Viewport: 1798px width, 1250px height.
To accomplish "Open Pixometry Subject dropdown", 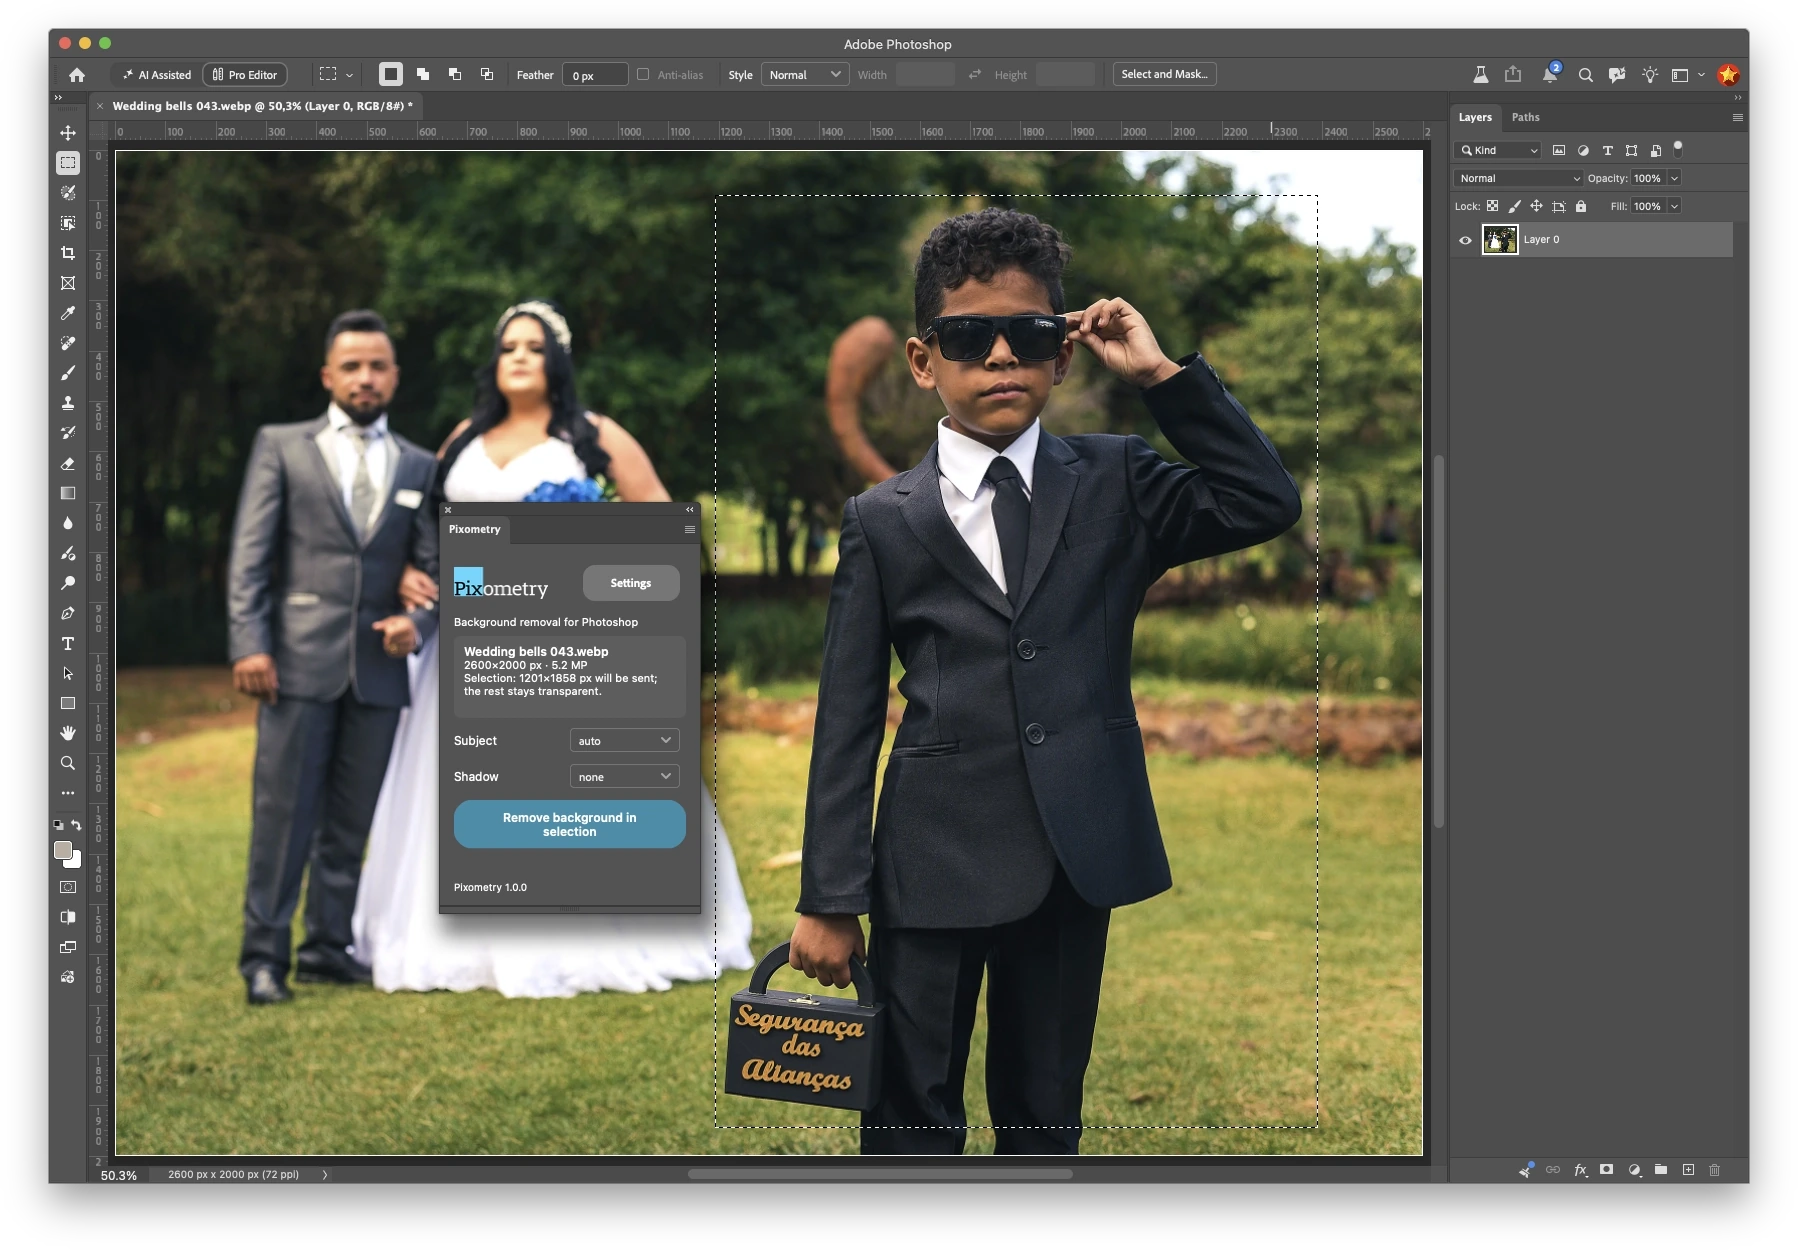I will tap(625, 740).
